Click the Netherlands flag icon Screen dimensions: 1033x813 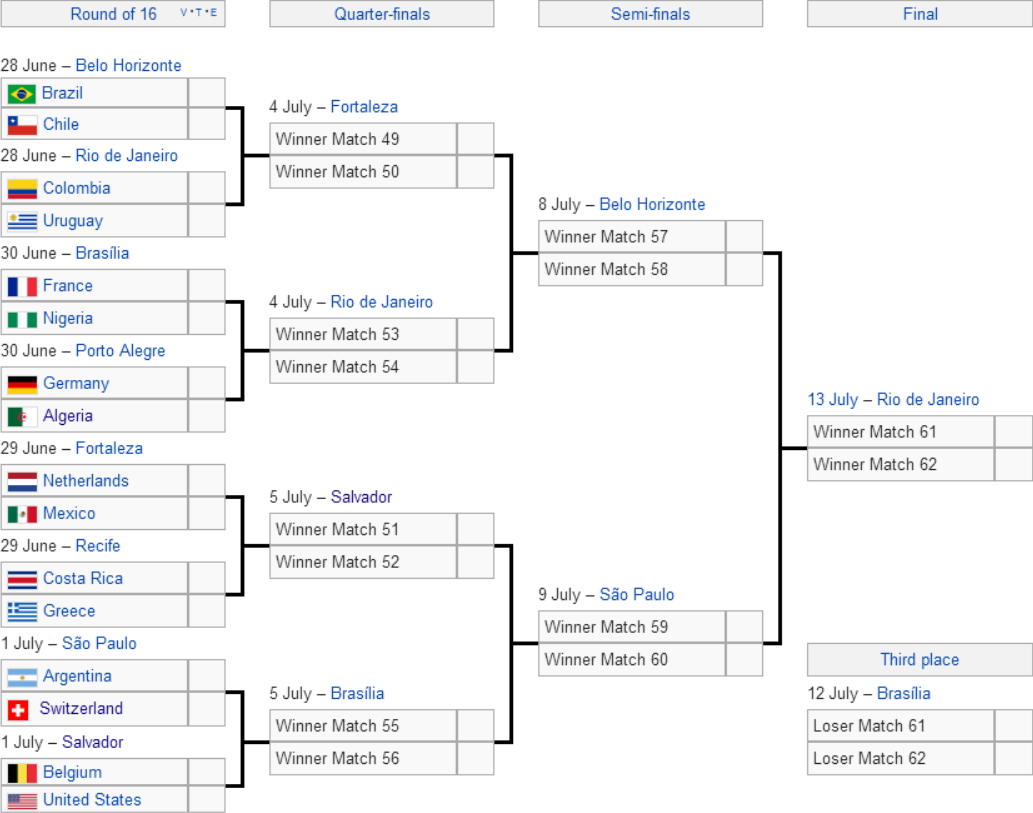pyautogui.click(x=22, y=482)
